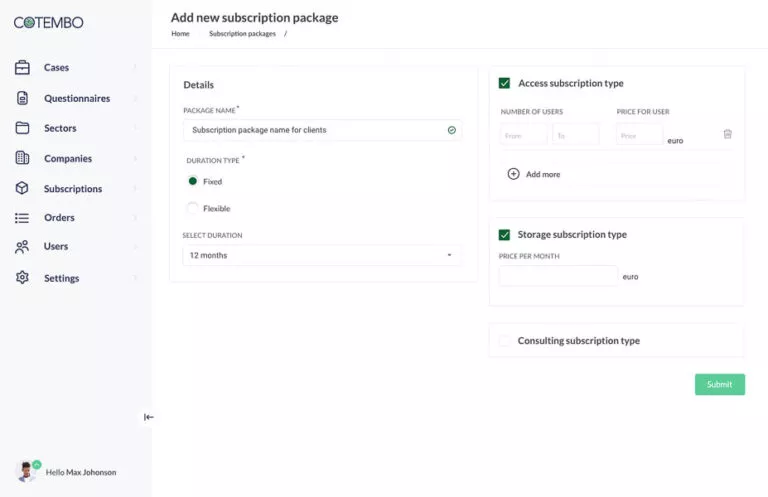Go to Home breadcrumb link
This screenshot has width=768, height=497.
pos(180,34)
